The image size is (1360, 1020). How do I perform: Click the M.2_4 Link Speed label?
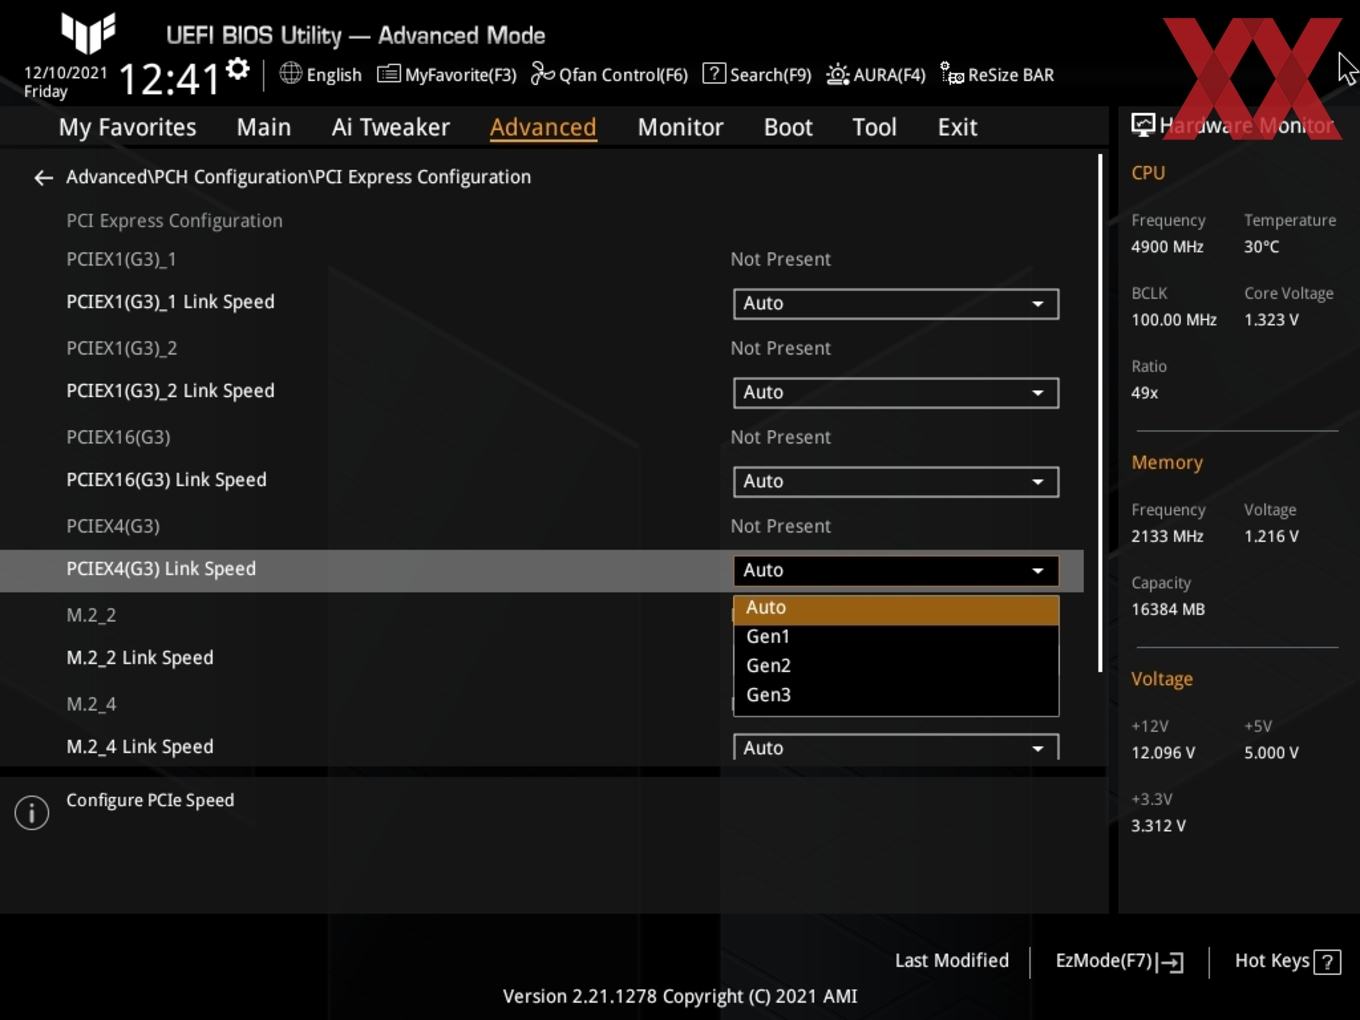click(140, 747)
